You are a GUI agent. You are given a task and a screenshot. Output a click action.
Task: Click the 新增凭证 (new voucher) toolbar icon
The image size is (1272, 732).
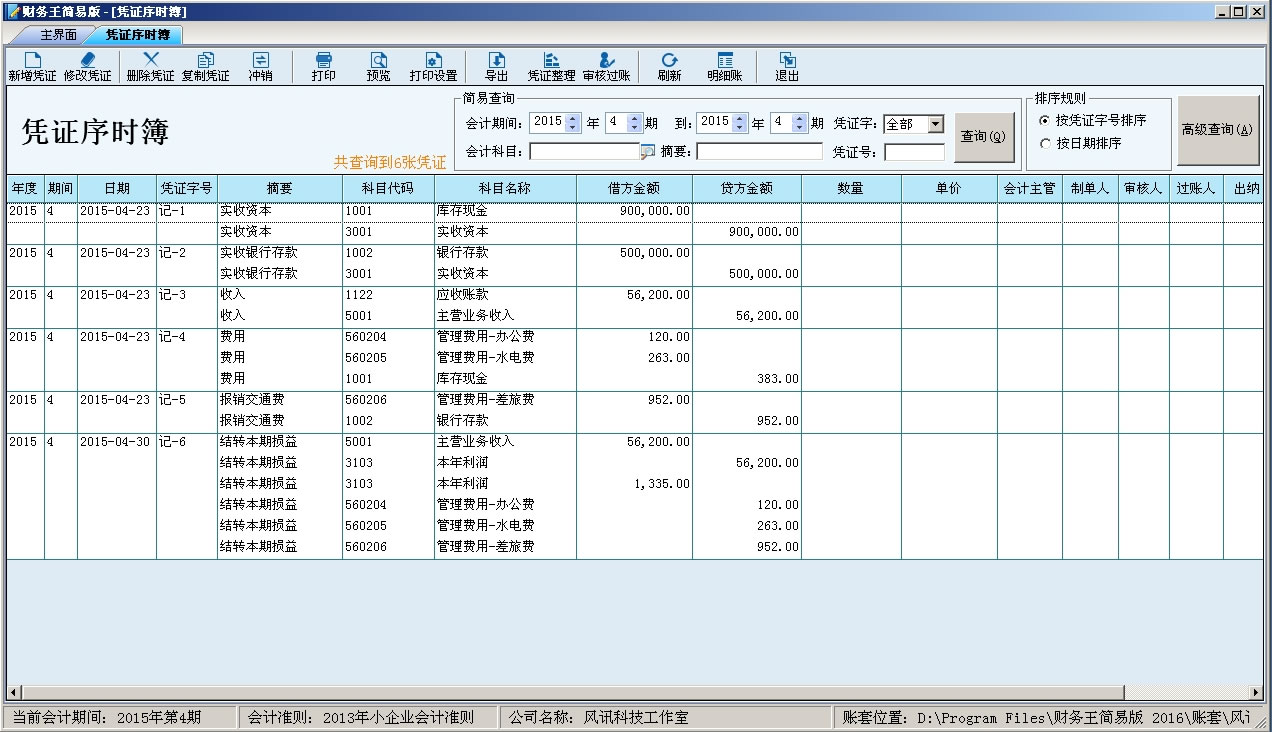tap(32, 67)
